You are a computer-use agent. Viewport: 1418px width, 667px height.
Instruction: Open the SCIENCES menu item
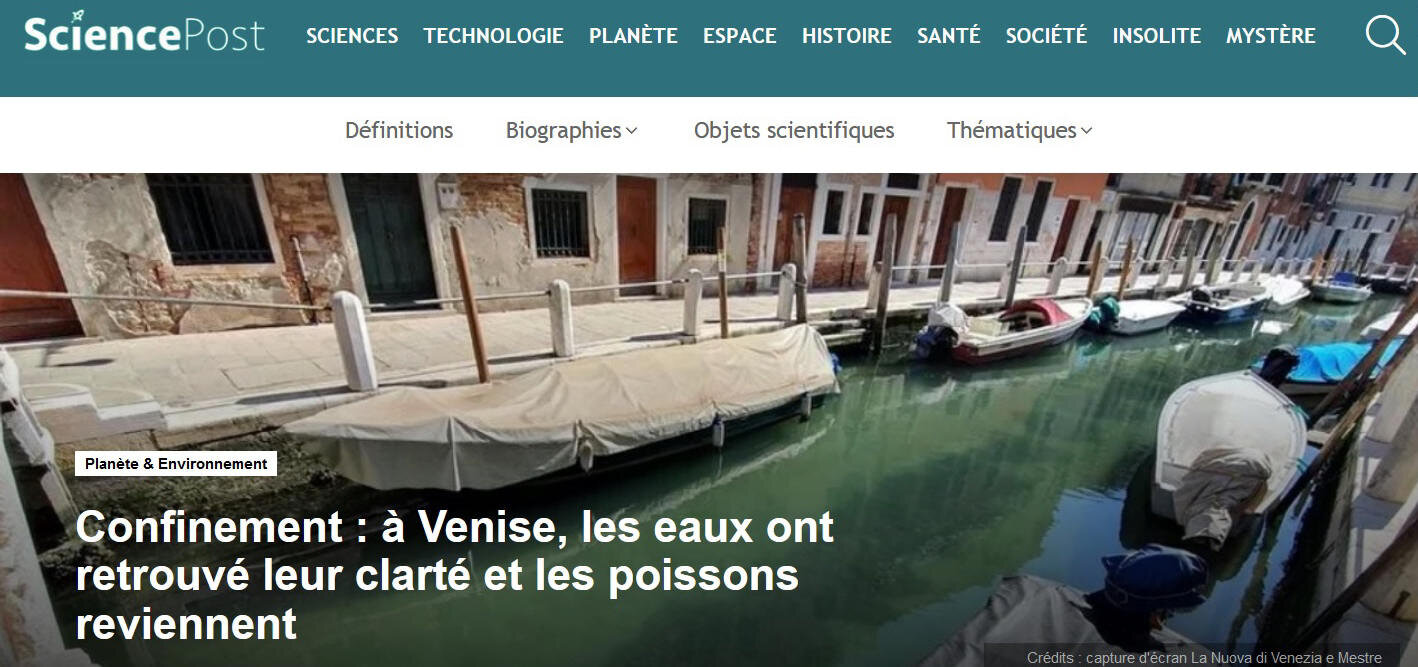pyautogui.click(x=352, y=36)
